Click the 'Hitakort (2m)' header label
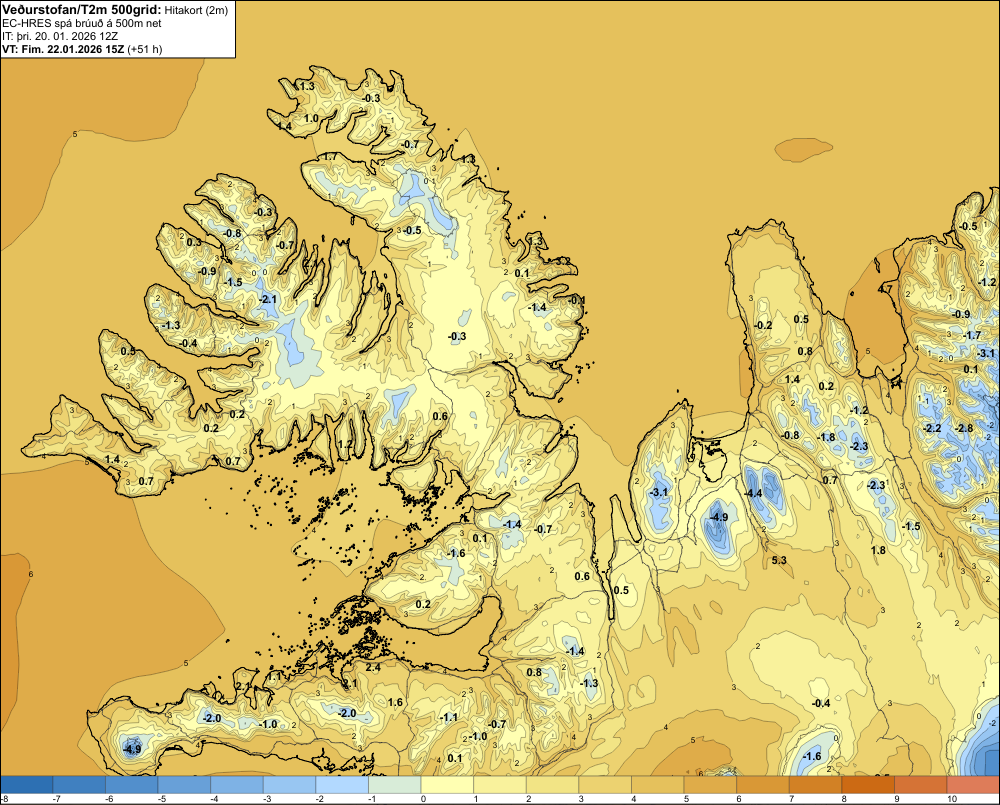This screenshot has height=805, width=1000. [196, 10]
